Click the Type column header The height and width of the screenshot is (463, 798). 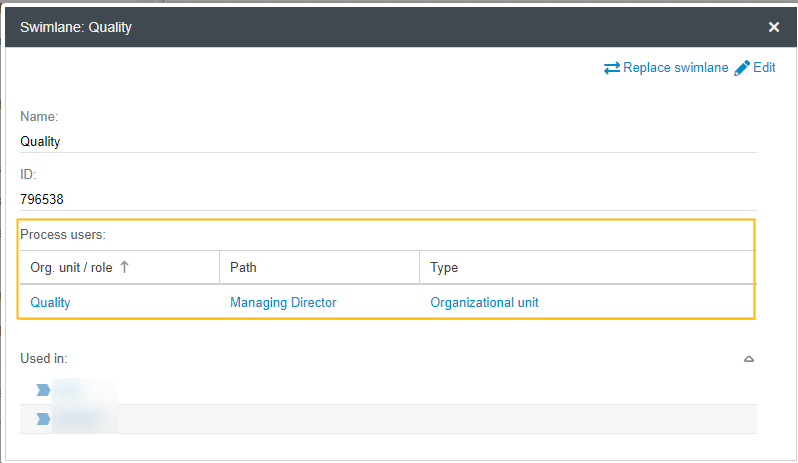point(444,268)
